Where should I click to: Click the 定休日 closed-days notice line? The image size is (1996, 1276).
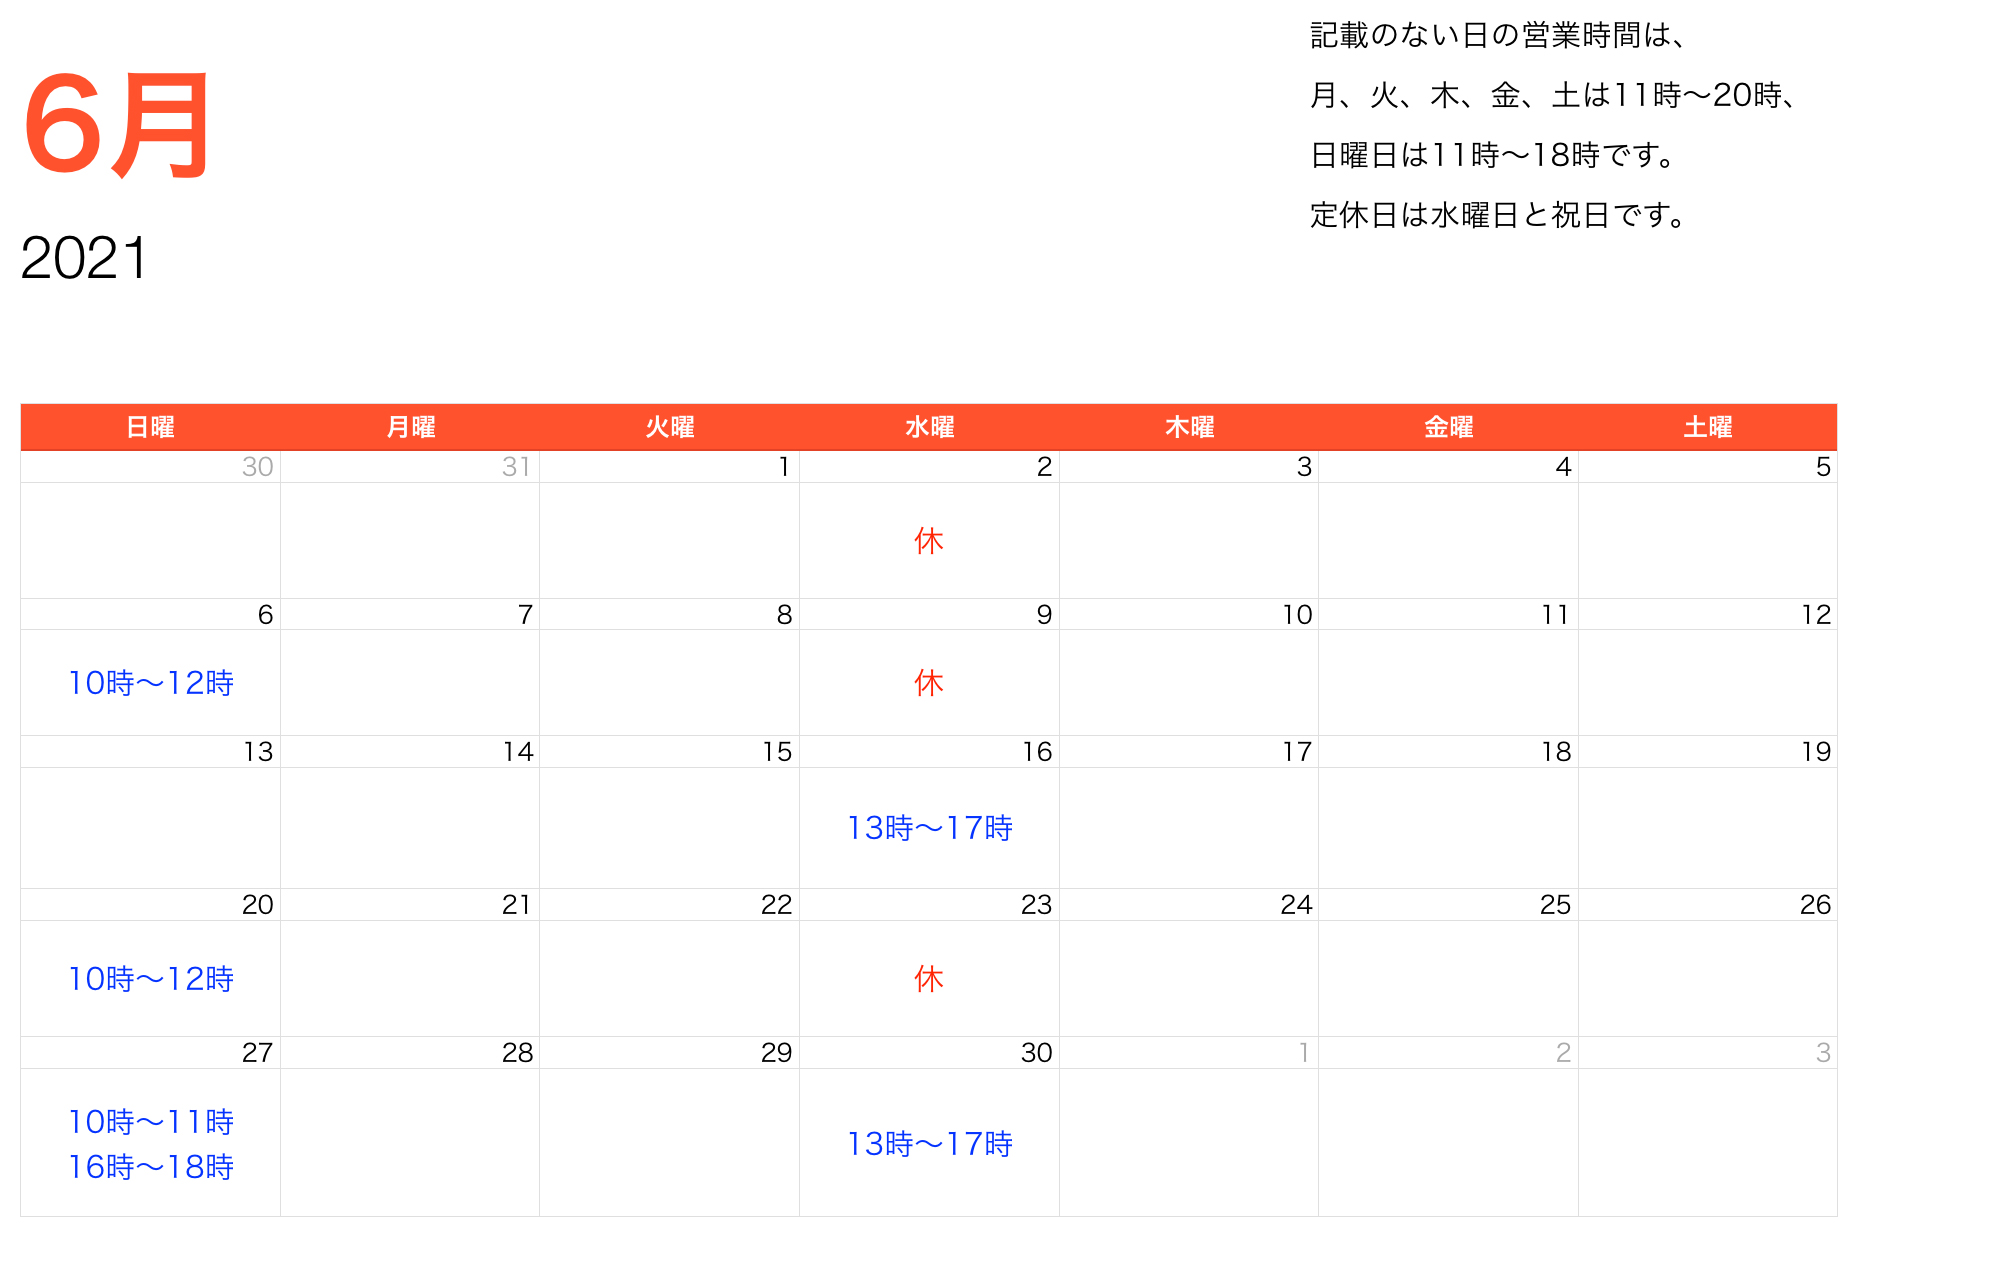pos(1495,212)
